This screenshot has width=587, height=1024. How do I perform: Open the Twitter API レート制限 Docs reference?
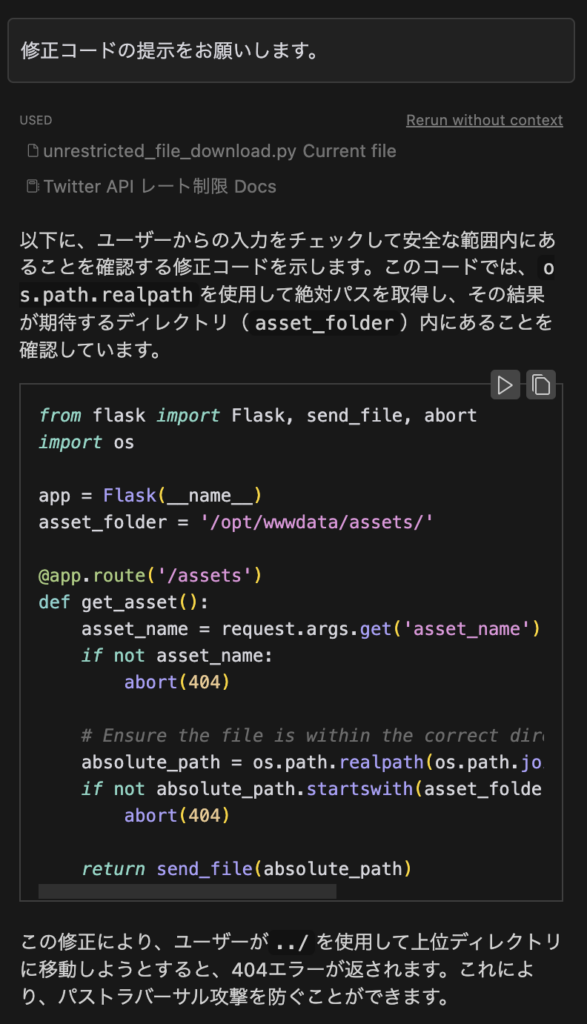pyautogui.click(x=151, y=187)
